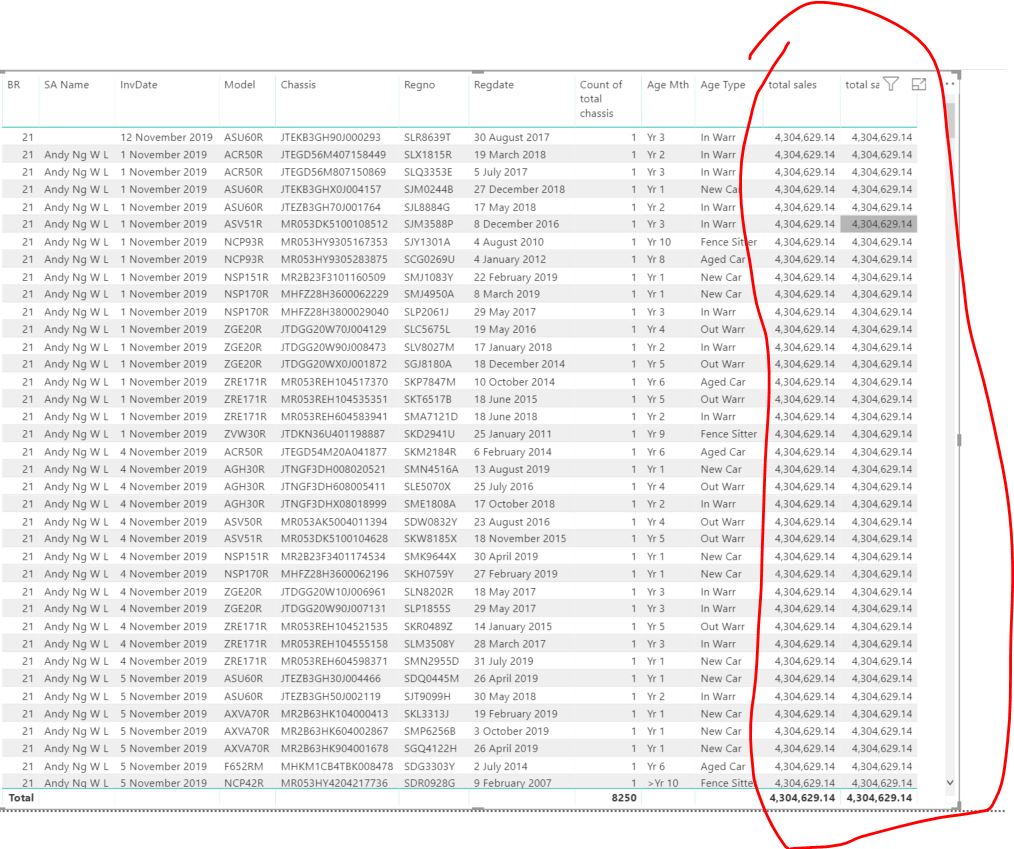
Task: Select the Yr 10 age cell in SJY1301A row
Action: [x=659, y=242]
